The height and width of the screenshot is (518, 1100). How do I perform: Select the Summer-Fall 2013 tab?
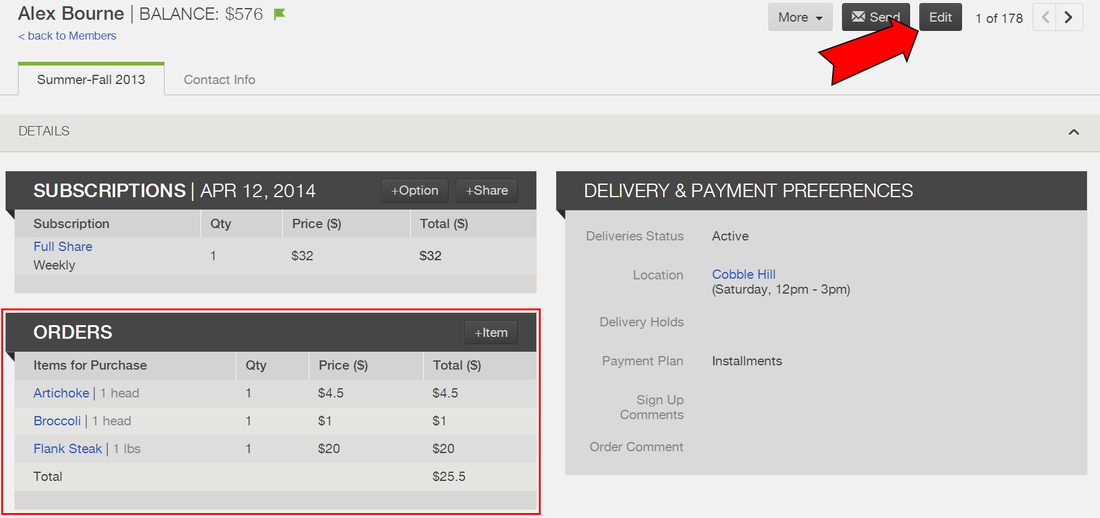(x=91, y=79)
